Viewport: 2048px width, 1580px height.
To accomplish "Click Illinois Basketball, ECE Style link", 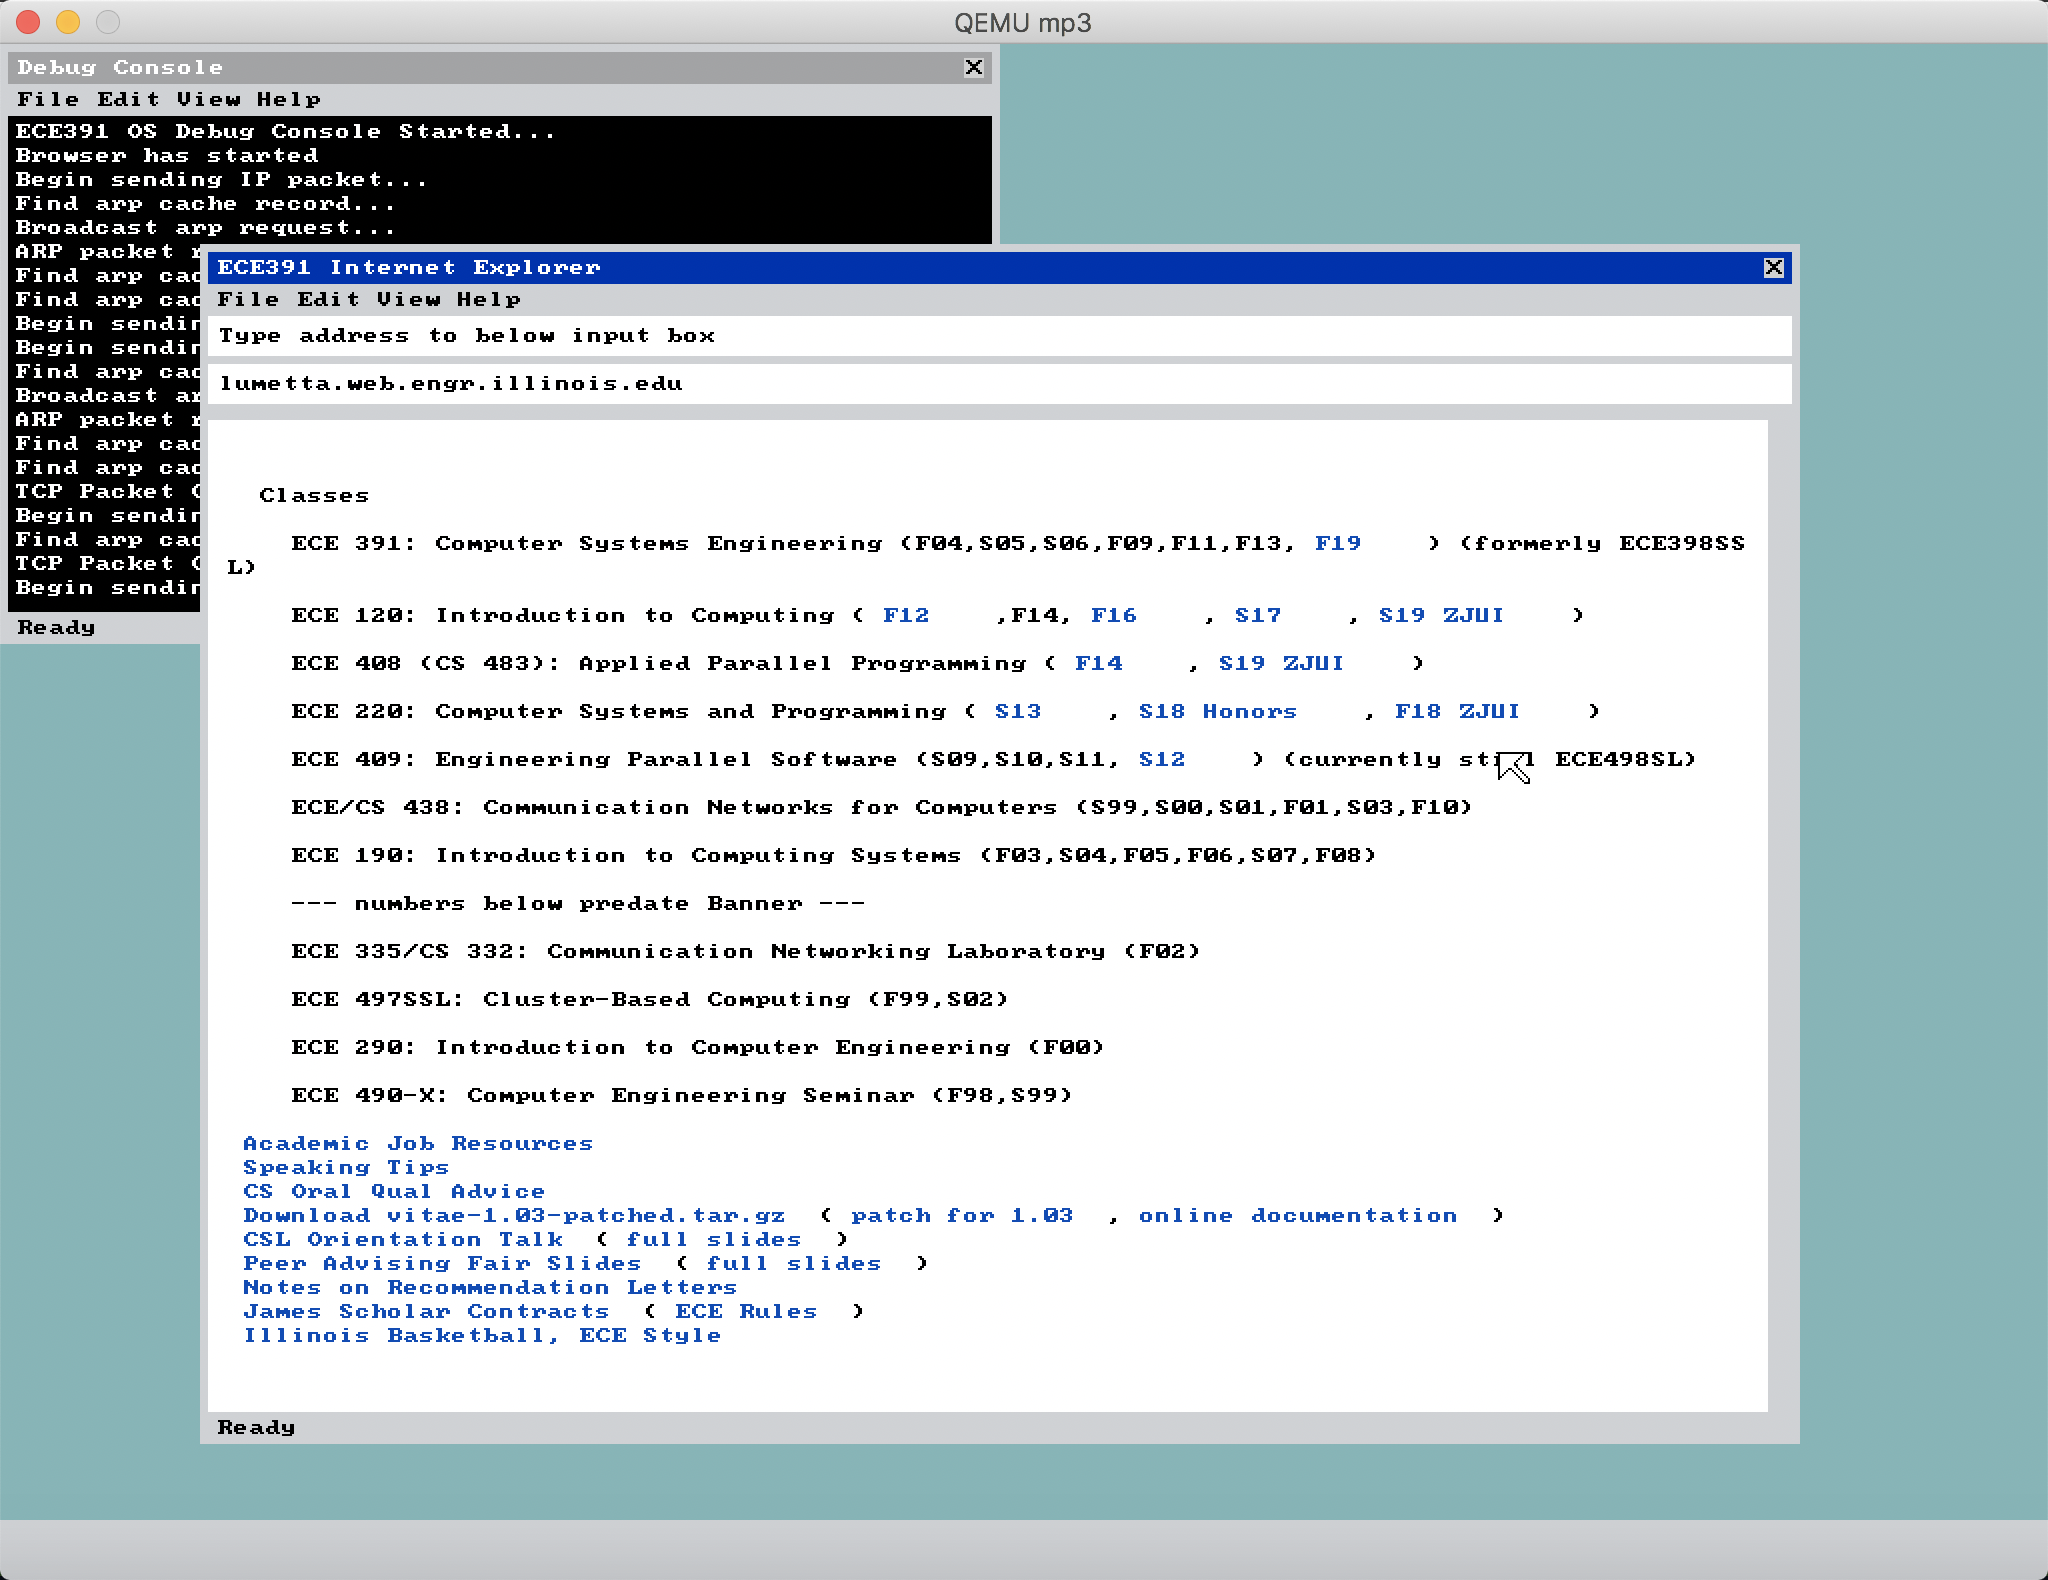I will [x=482, y=1335].
